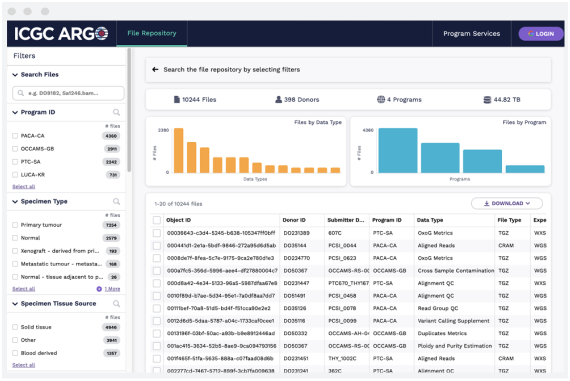Open the Program Services menu item
570x381 pixels.
click(471, 34)
